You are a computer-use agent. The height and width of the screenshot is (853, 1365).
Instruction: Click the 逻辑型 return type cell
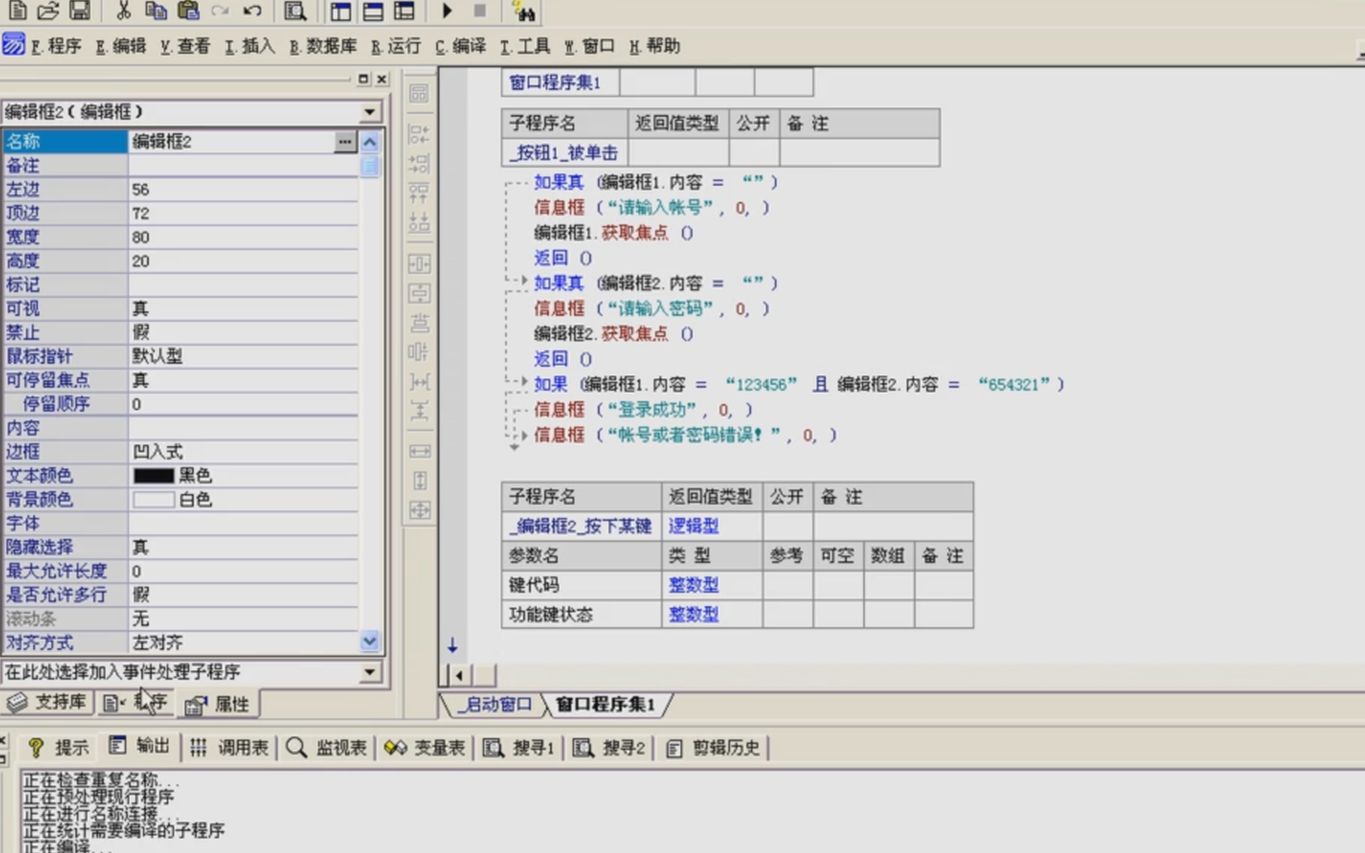(712, 526)
